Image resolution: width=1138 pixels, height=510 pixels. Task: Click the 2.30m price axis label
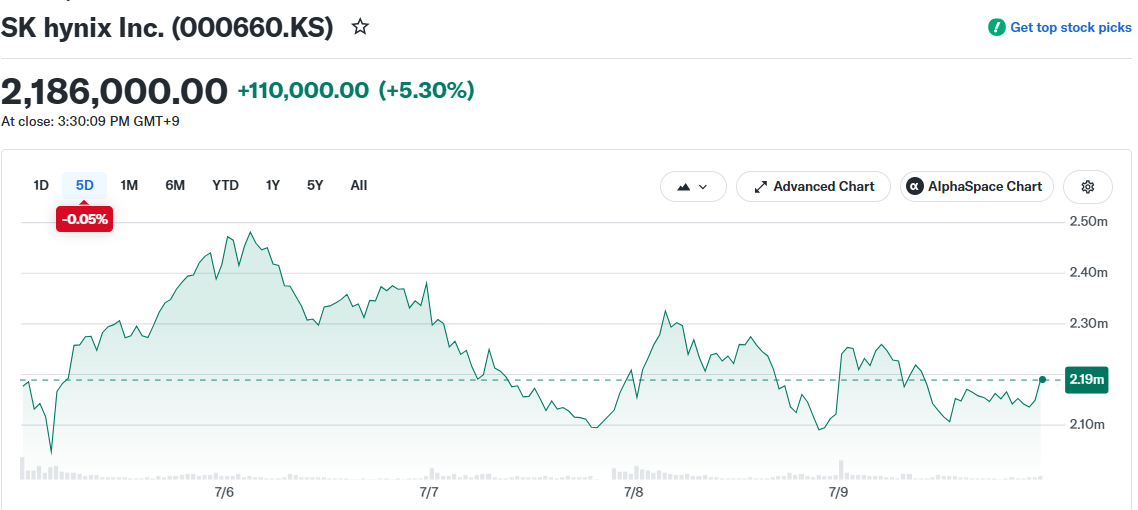[1089, 324]
